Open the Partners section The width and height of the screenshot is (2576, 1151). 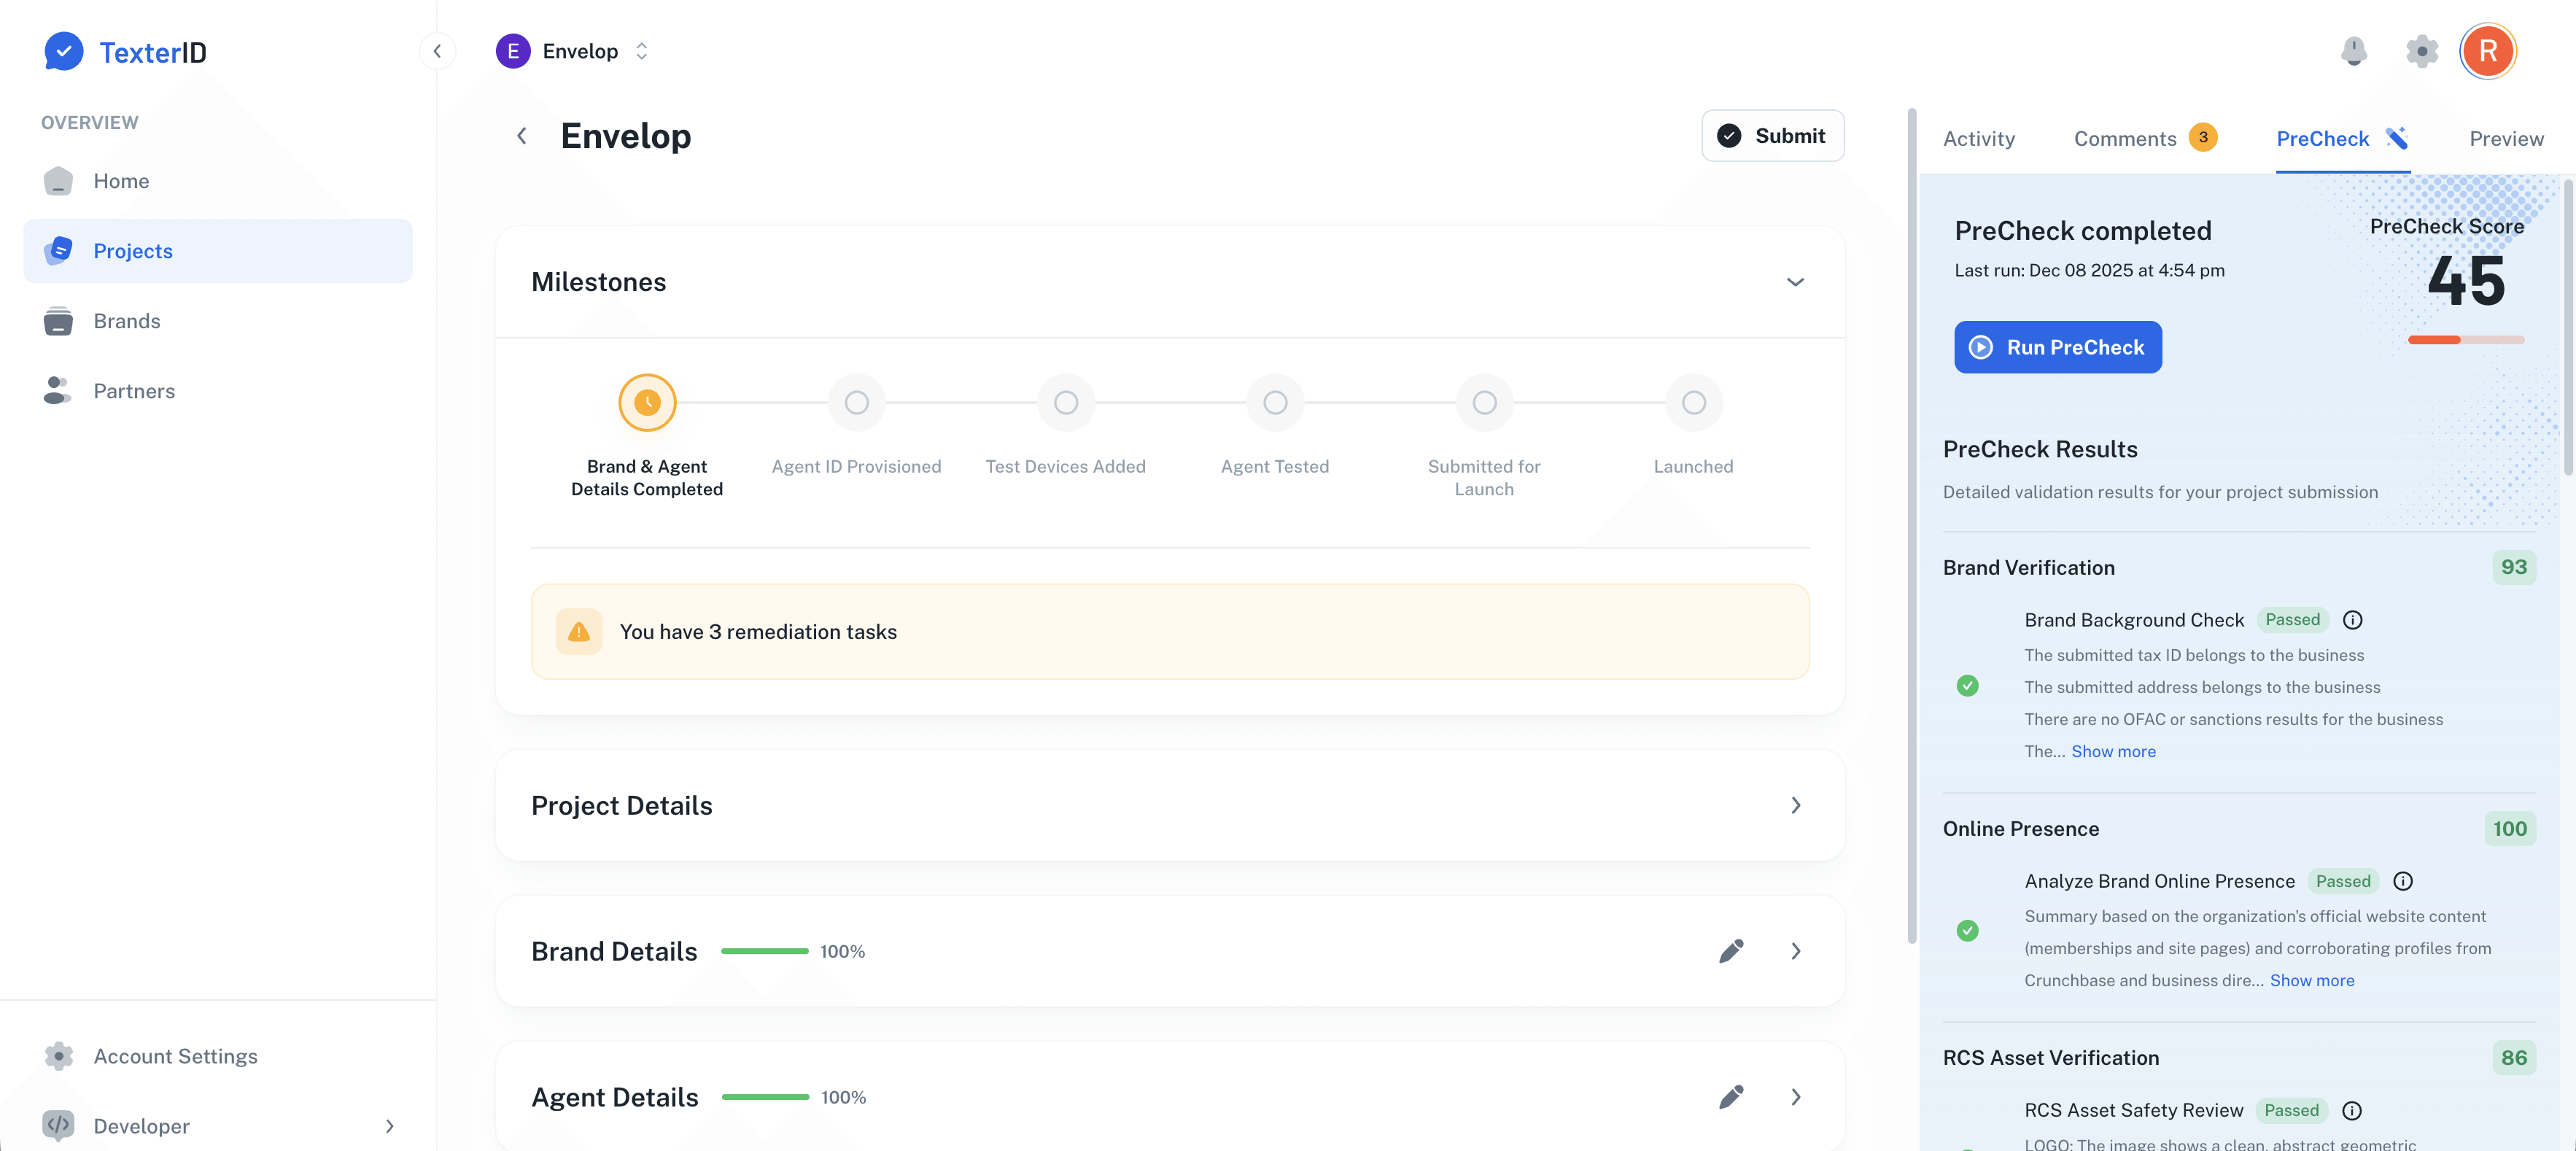tap(134, 390)
